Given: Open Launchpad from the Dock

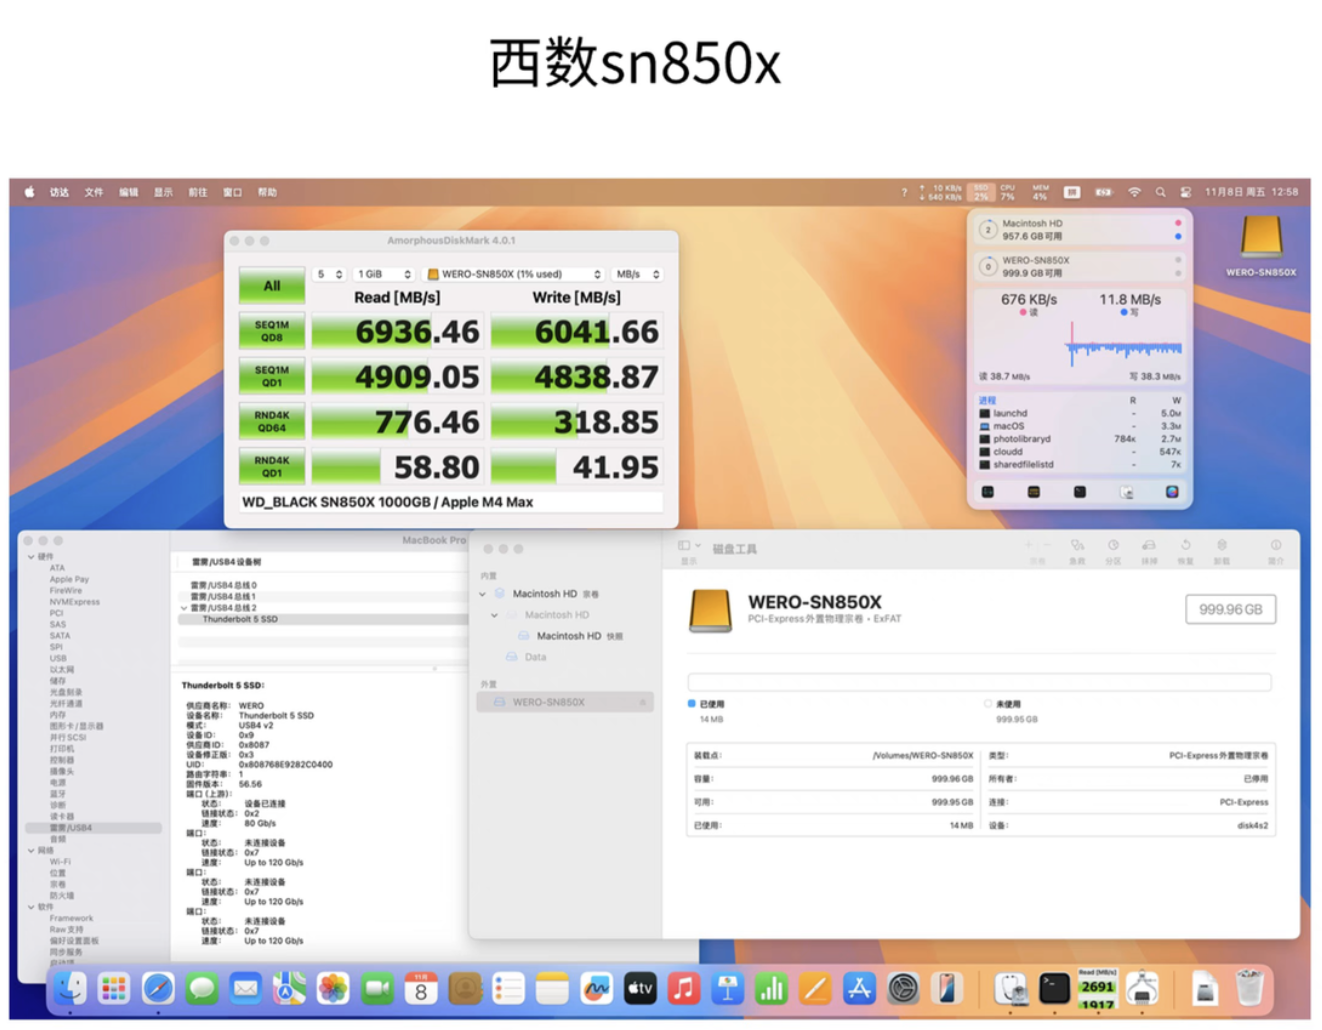Looking at the screenshot, I should click(114, 989).
